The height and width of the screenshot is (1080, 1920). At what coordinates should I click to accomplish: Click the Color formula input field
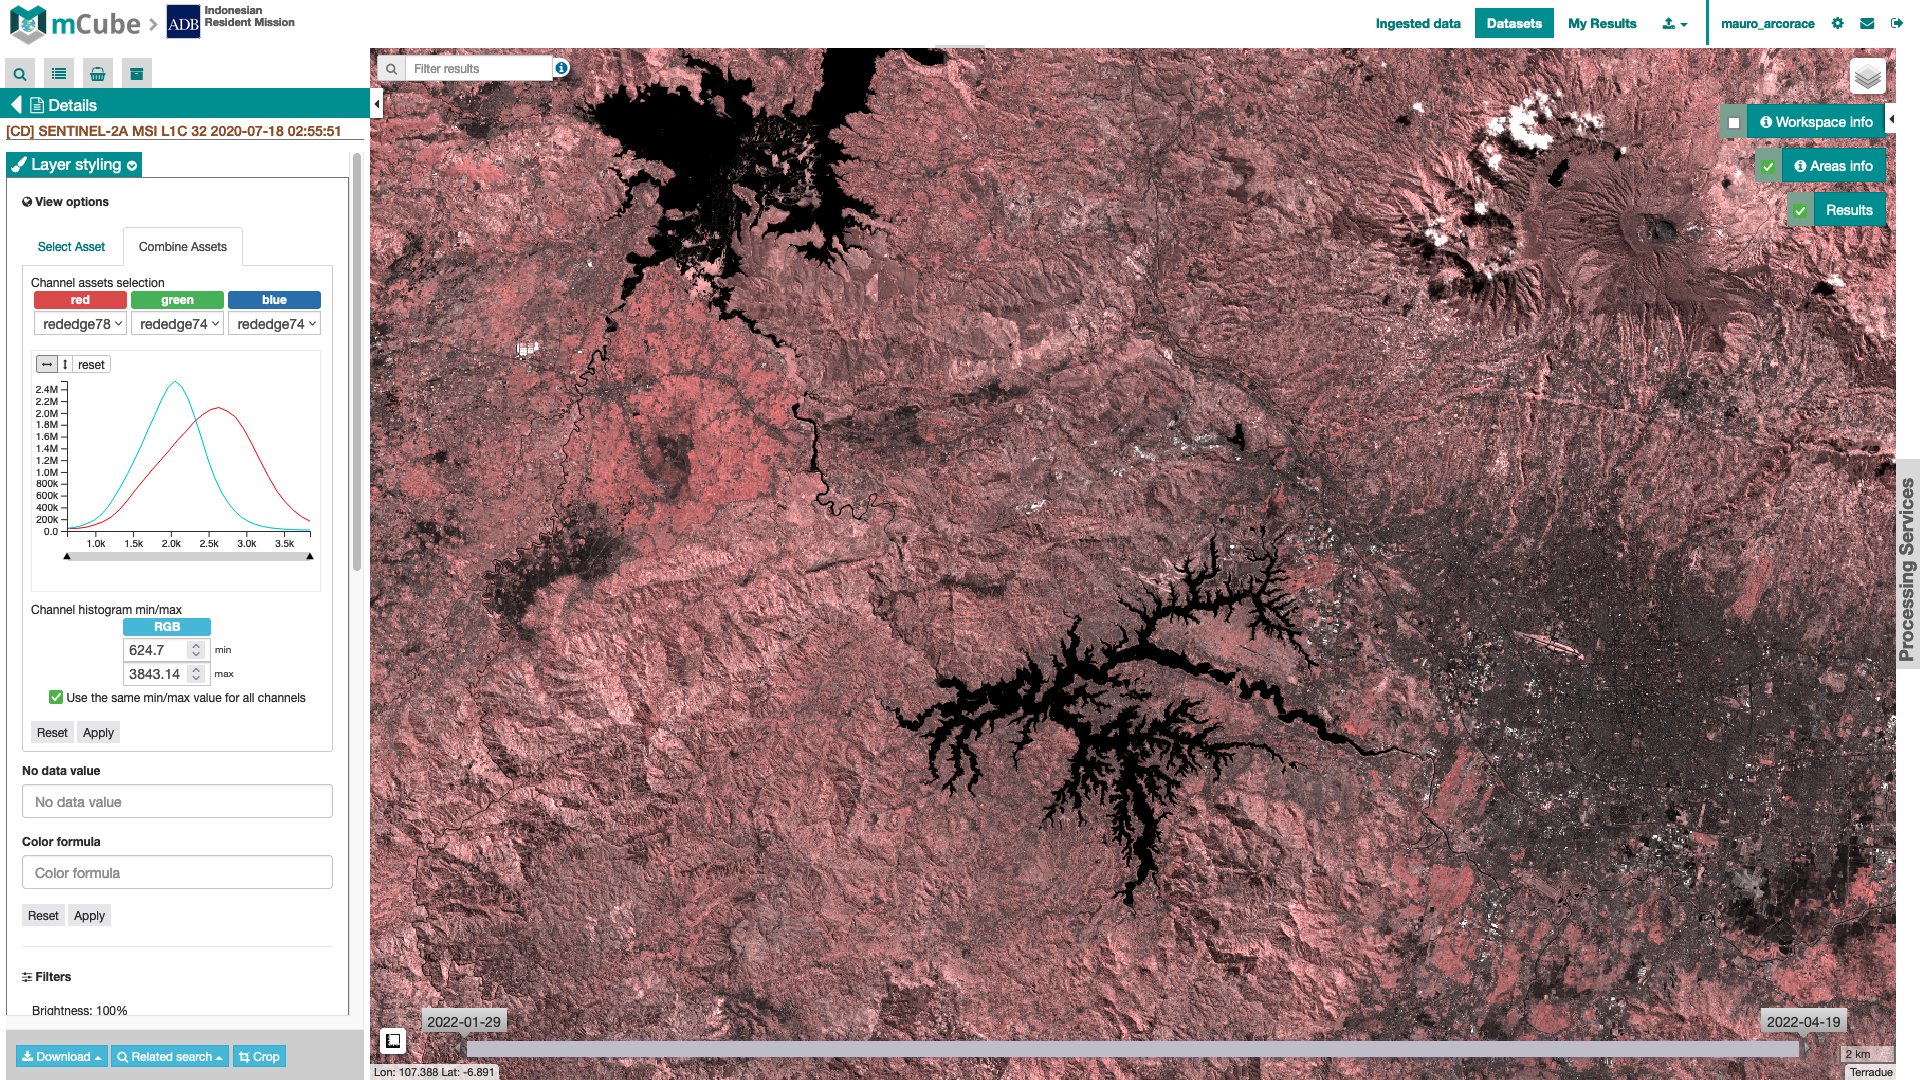[x=177, y=873]
